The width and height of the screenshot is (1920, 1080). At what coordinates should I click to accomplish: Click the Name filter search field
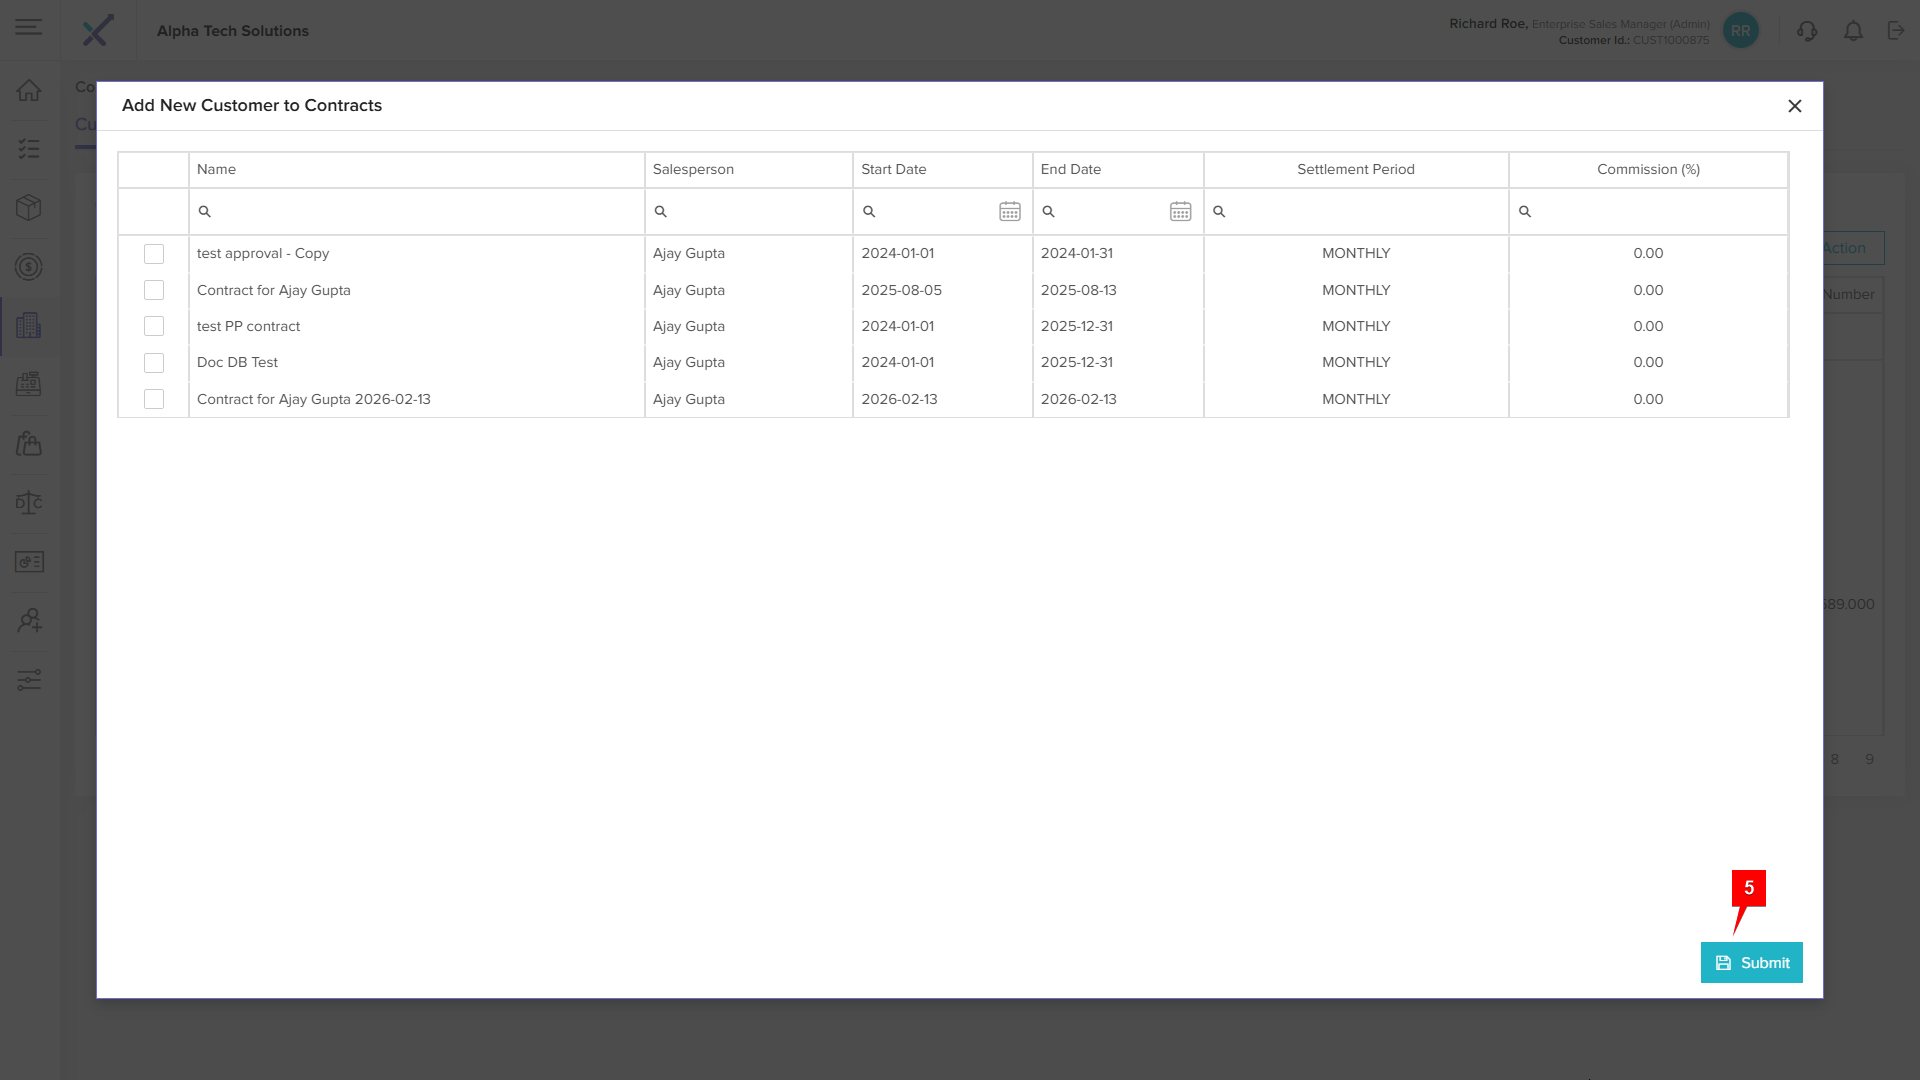420,211
